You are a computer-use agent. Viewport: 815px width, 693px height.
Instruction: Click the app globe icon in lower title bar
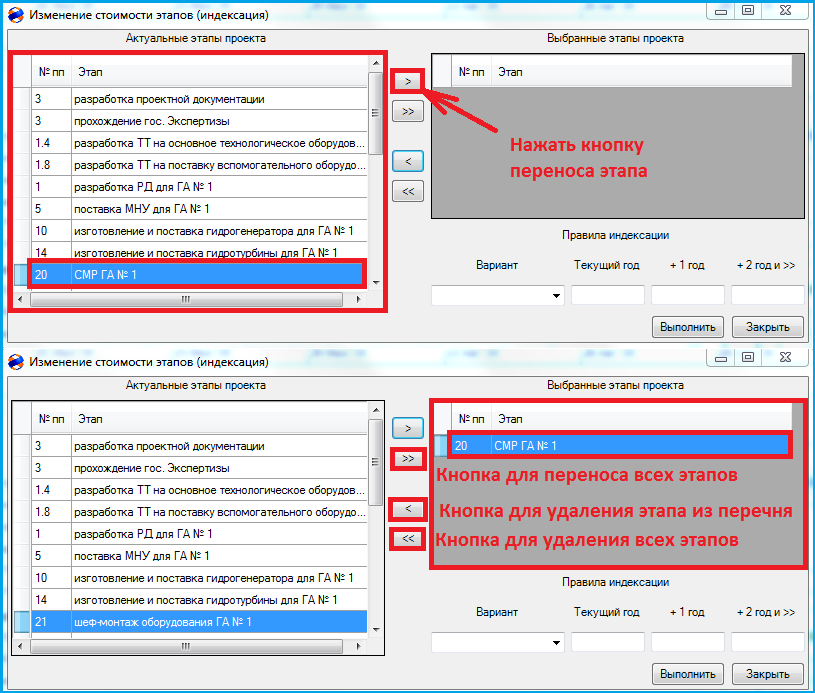16,361
